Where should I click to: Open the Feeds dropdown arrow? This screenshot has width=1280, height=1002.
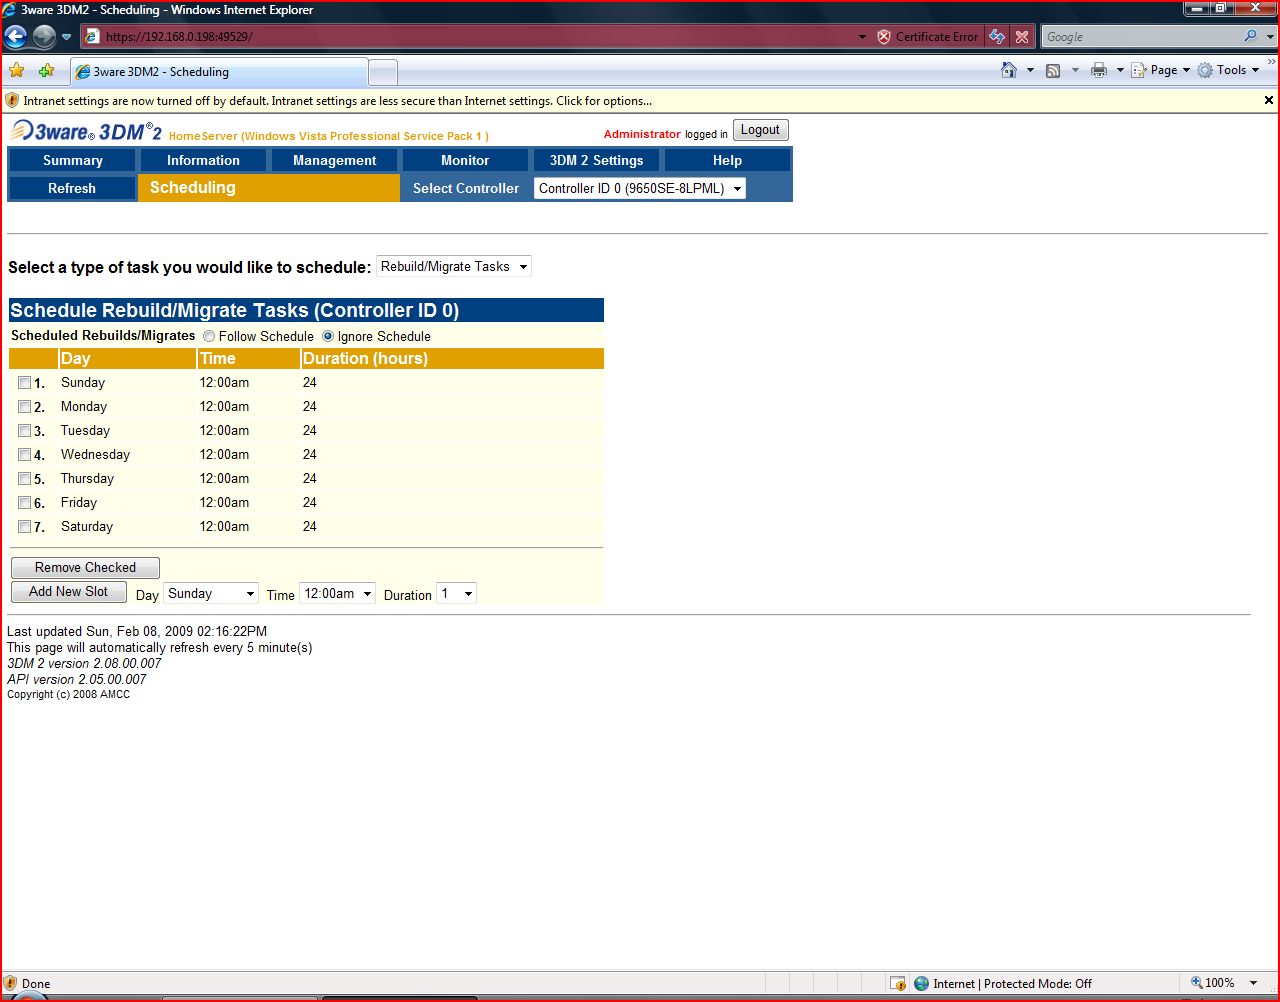[x=1075, y=70]
